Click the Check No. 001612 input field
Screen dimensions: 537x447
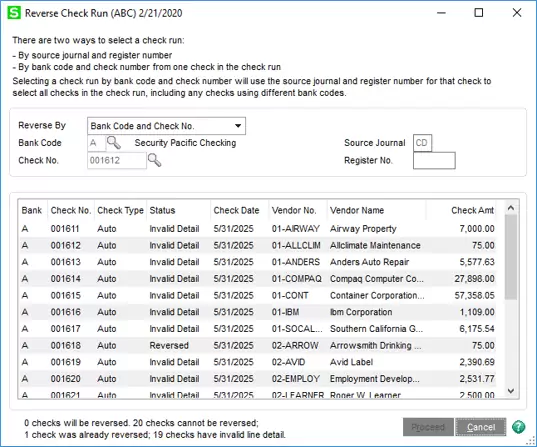coord(117,160)
